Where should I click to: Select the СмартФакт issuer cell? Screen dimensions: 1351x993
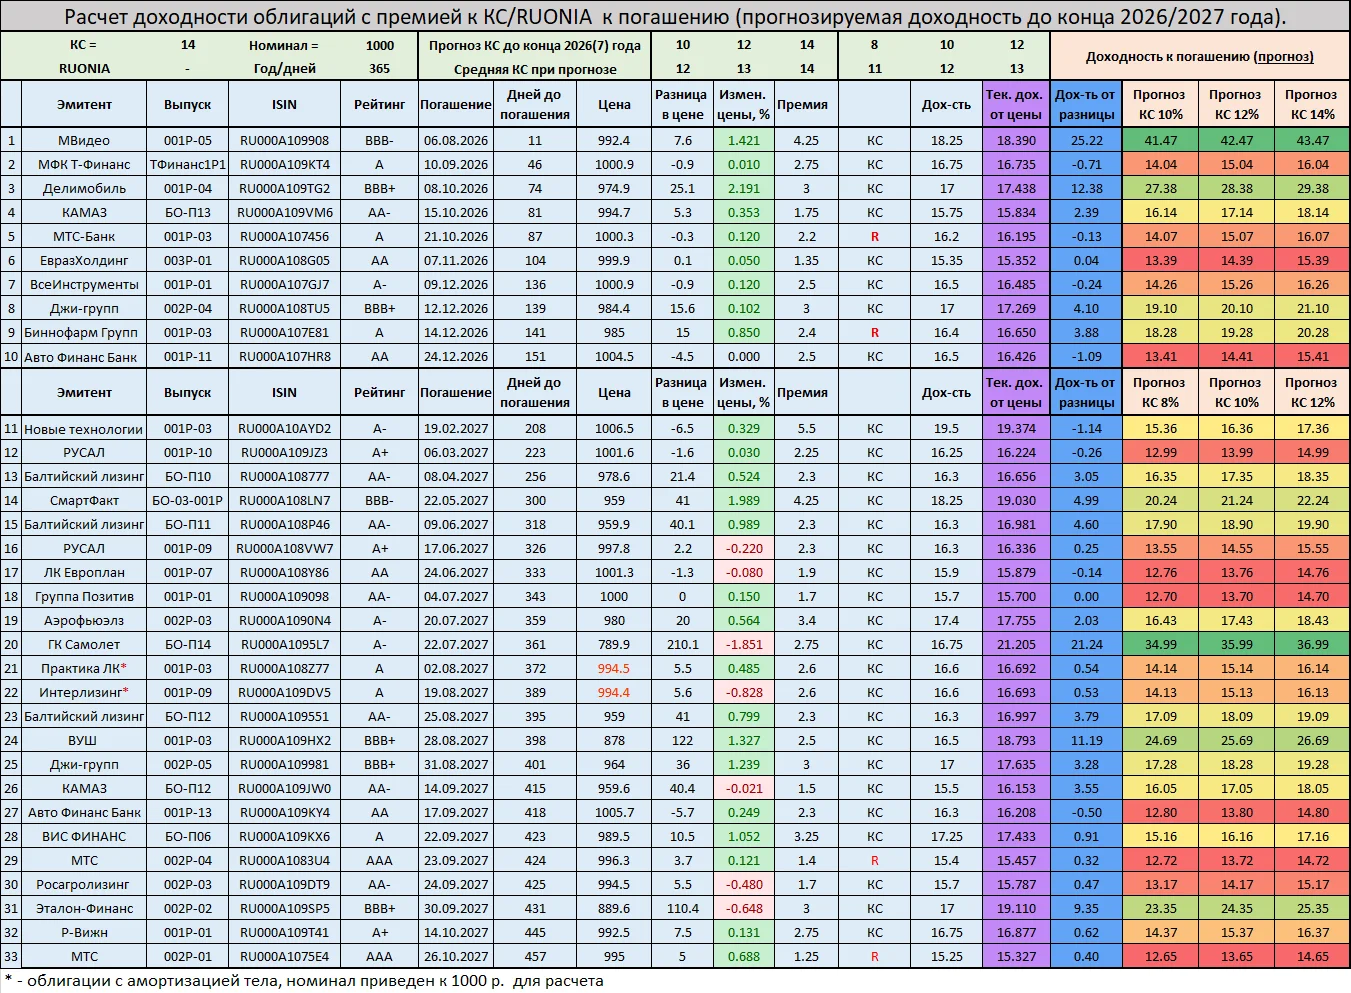[x=84, y=501]
